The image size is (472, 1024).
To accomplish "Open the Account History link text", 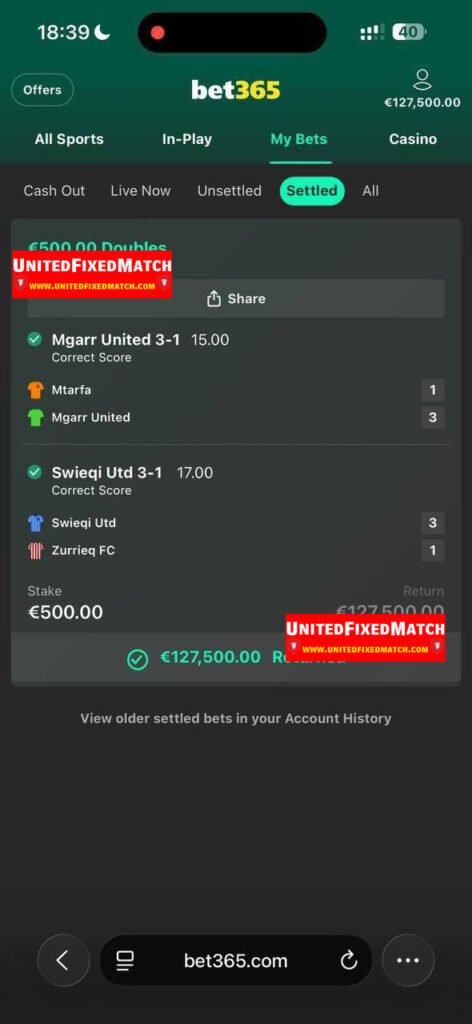I will pos(336,718).
